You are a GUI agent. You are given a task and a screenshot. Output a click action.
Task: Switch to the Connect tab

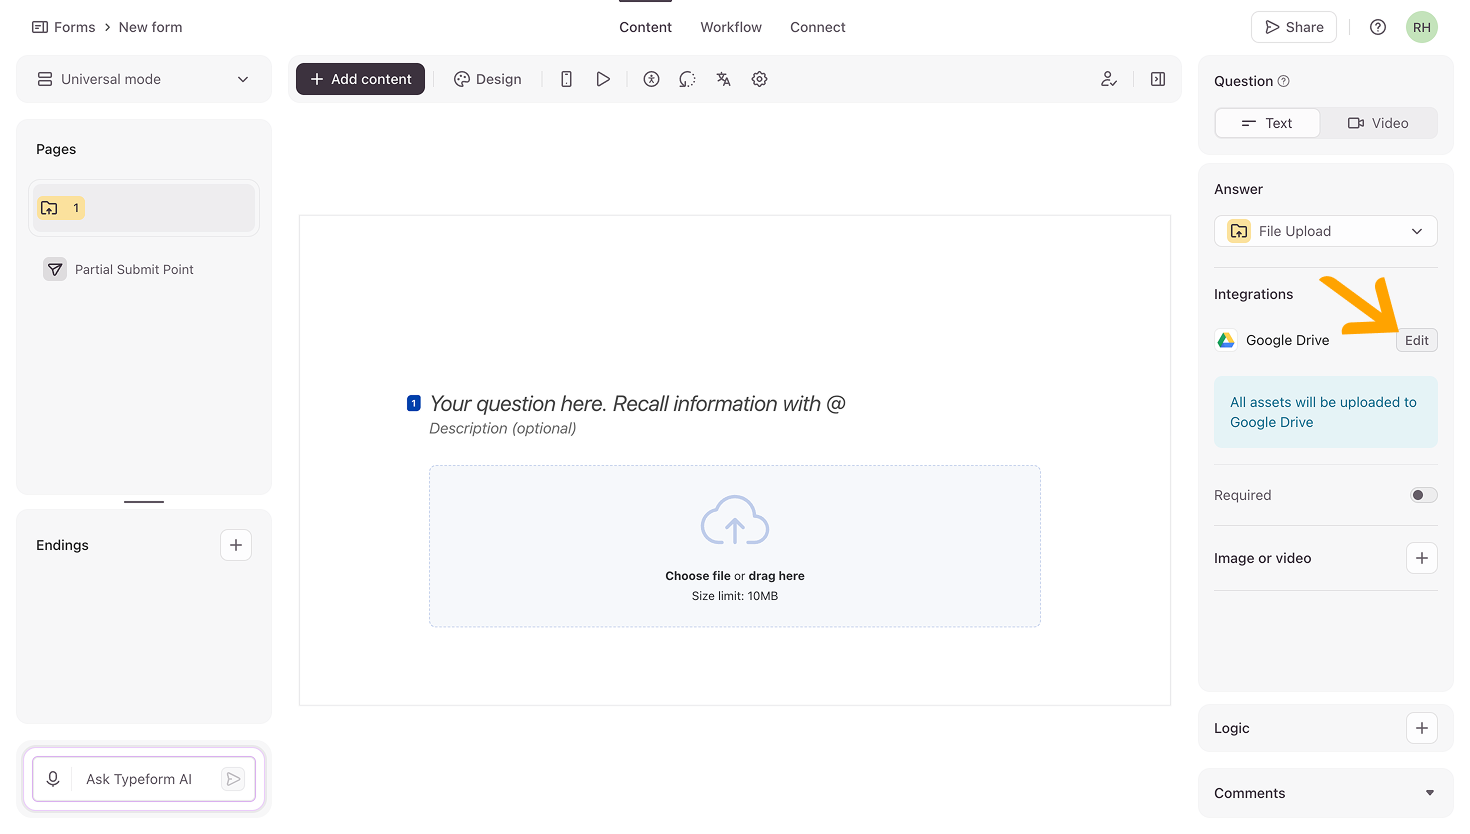coord(818,27)
